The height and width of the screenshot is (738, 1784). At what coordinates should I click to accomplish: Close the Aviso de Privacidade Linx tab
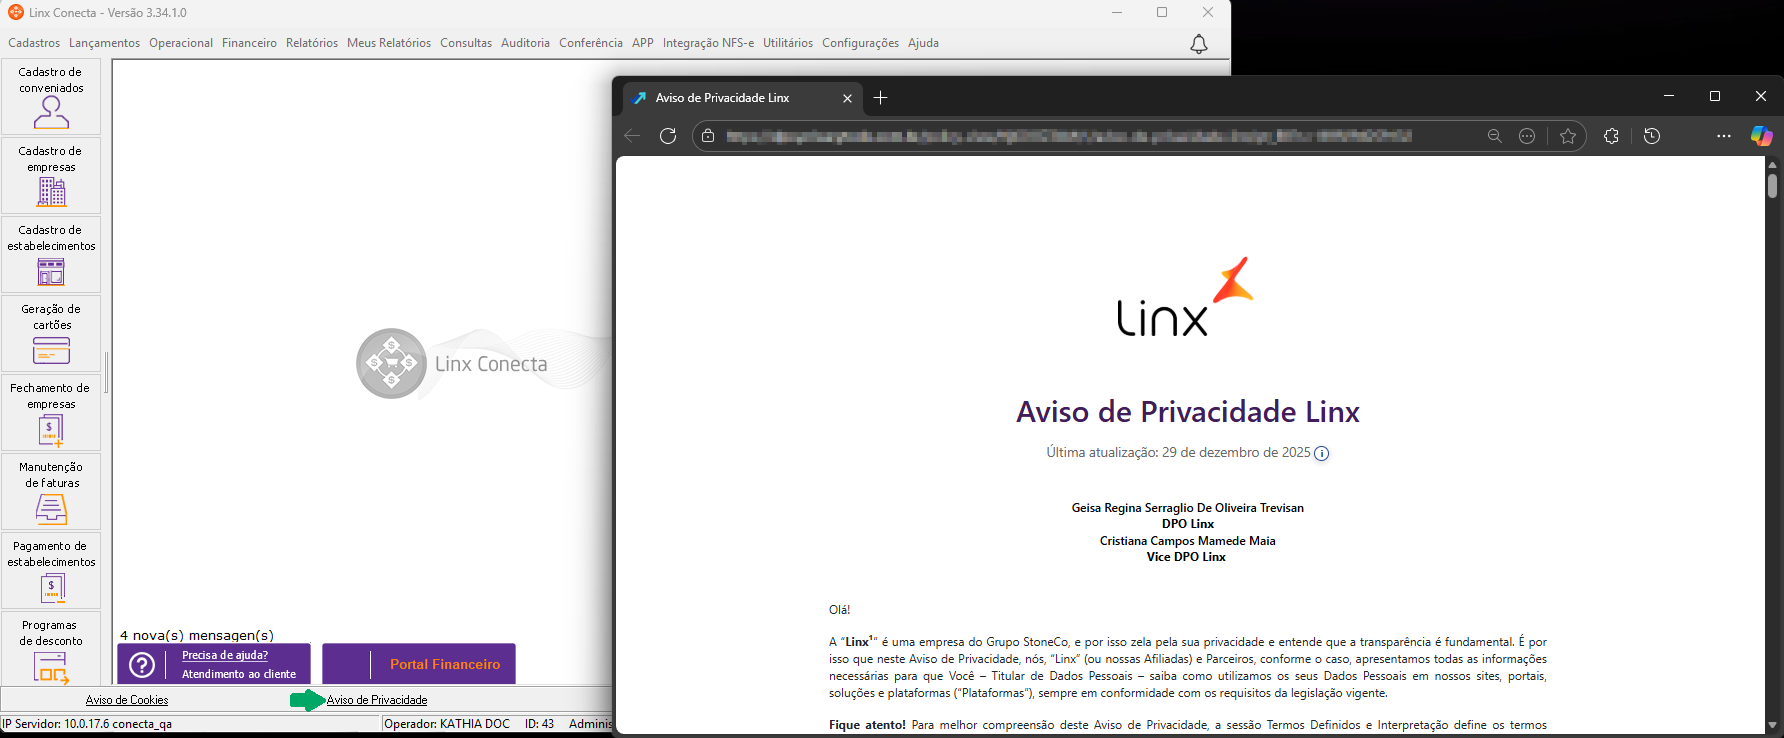(847, 98)
